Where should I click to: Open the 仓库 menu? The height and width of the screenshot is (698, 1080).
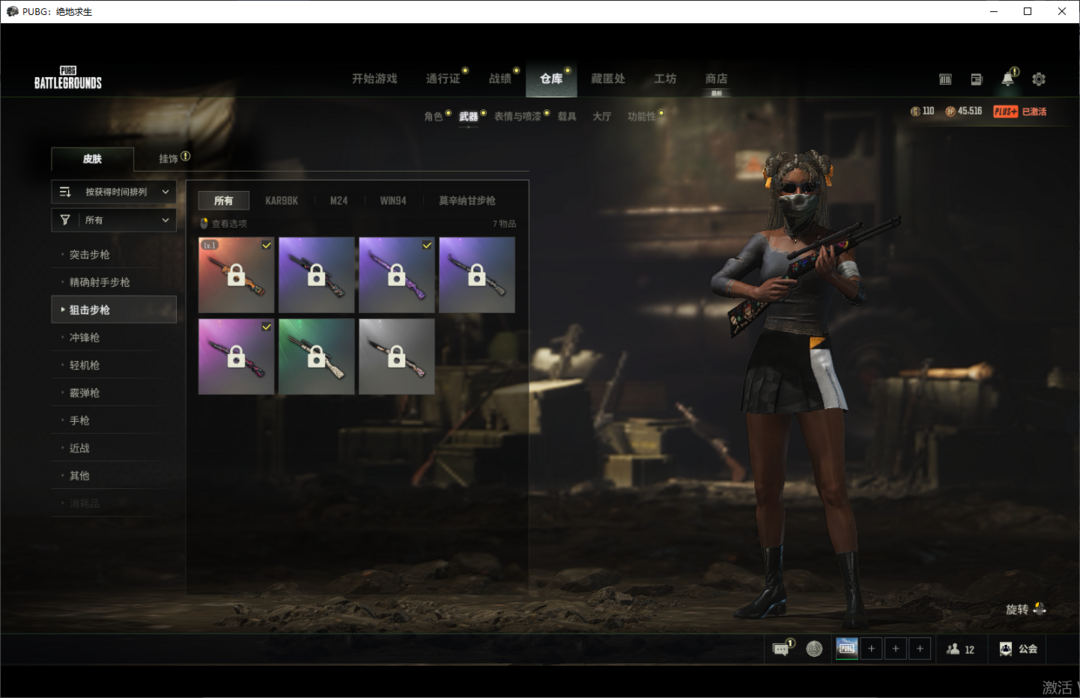(551, 79)
